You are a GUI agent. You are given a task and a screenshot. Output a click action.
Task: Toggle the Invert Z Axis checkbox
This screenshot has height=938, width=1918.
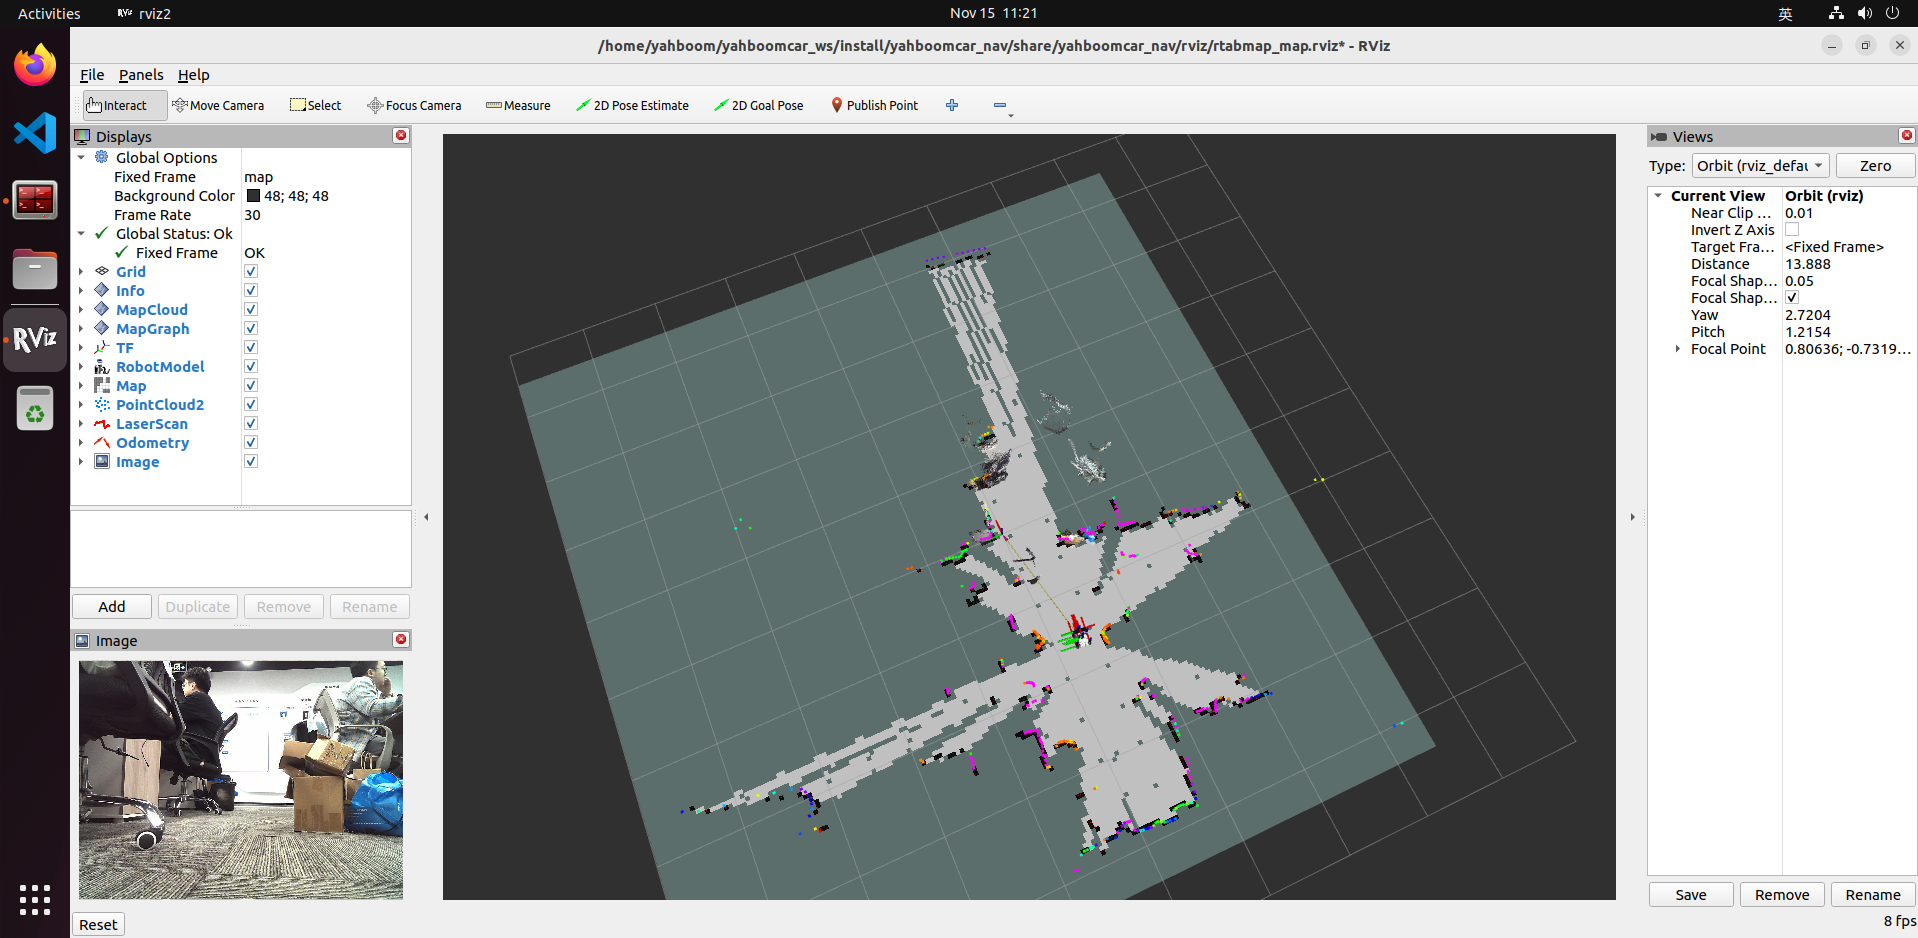pyautogui.click(x=1792, y=230)
